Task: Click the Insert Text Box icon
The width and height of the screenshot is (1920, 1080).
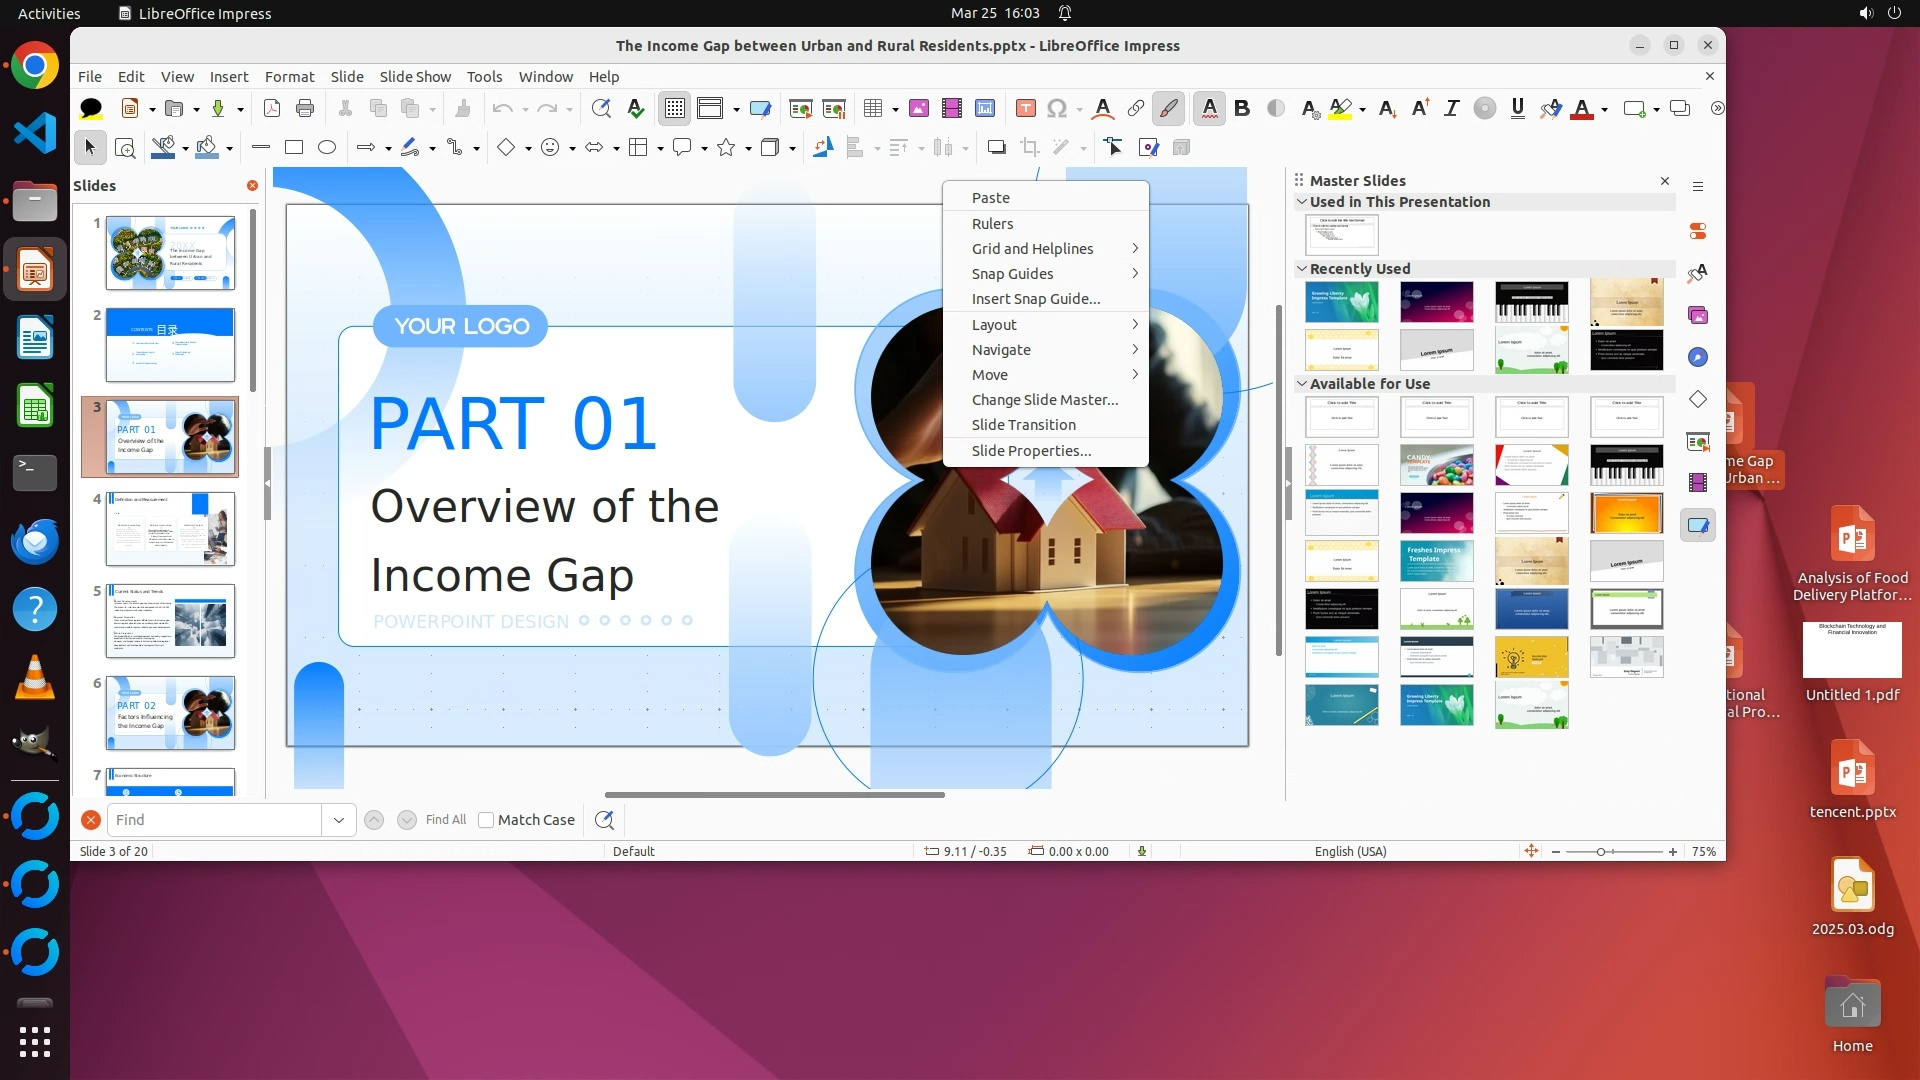Action: [1025, 108]
